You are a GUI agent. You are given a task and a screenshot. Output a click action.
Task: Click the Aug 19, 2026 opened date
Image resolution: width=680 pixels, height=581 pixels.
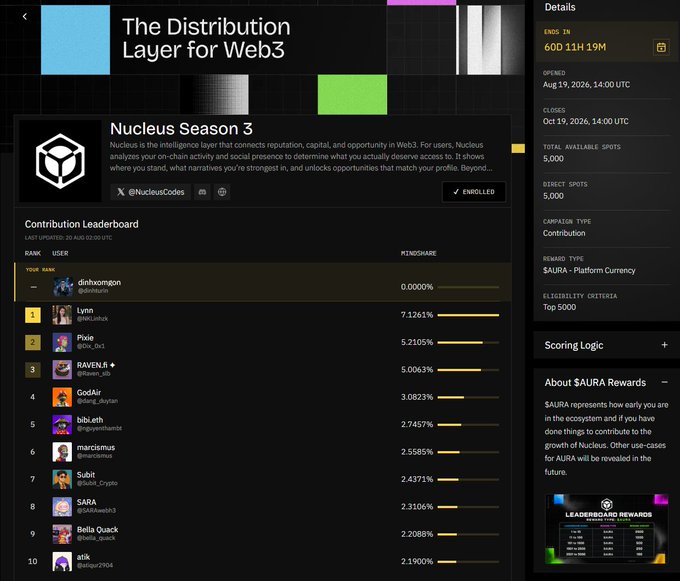(x=586, y=85)
